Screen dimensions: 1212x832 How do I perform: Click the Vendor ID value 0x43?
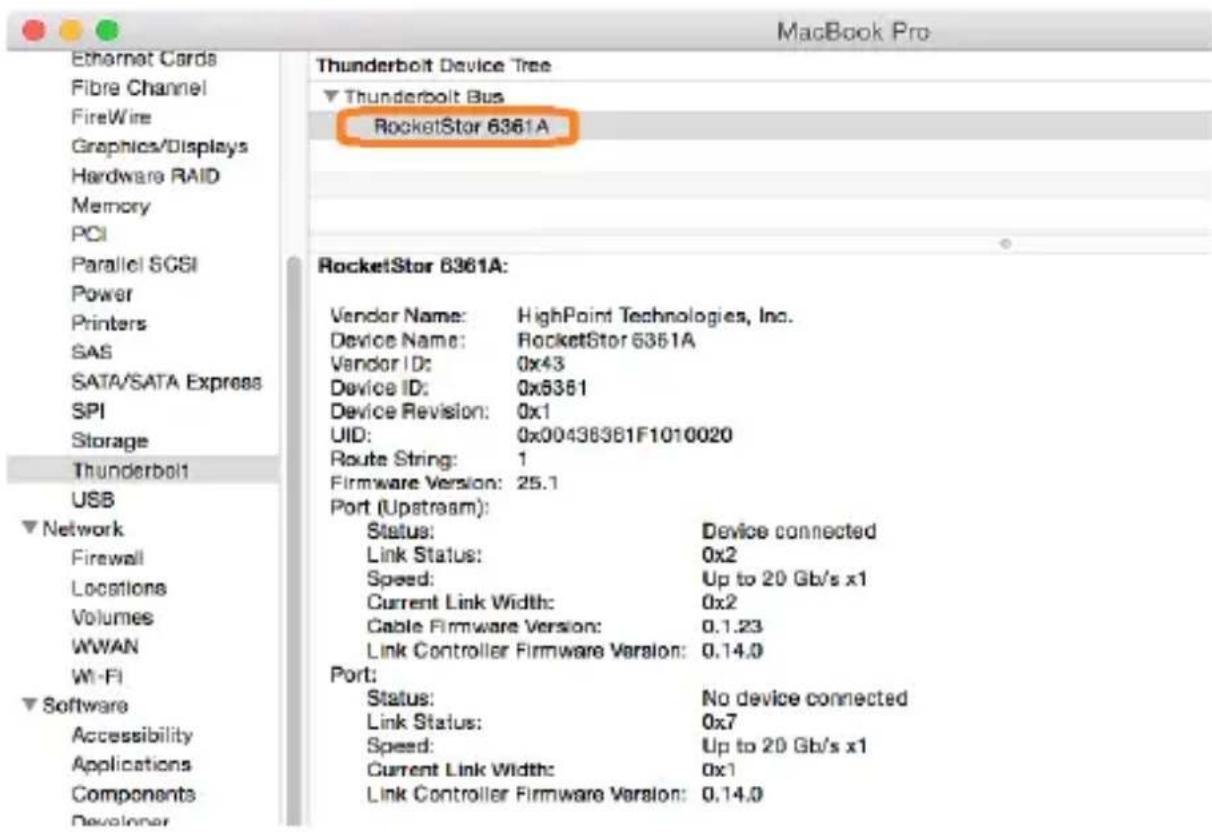(x=541, y=364)
